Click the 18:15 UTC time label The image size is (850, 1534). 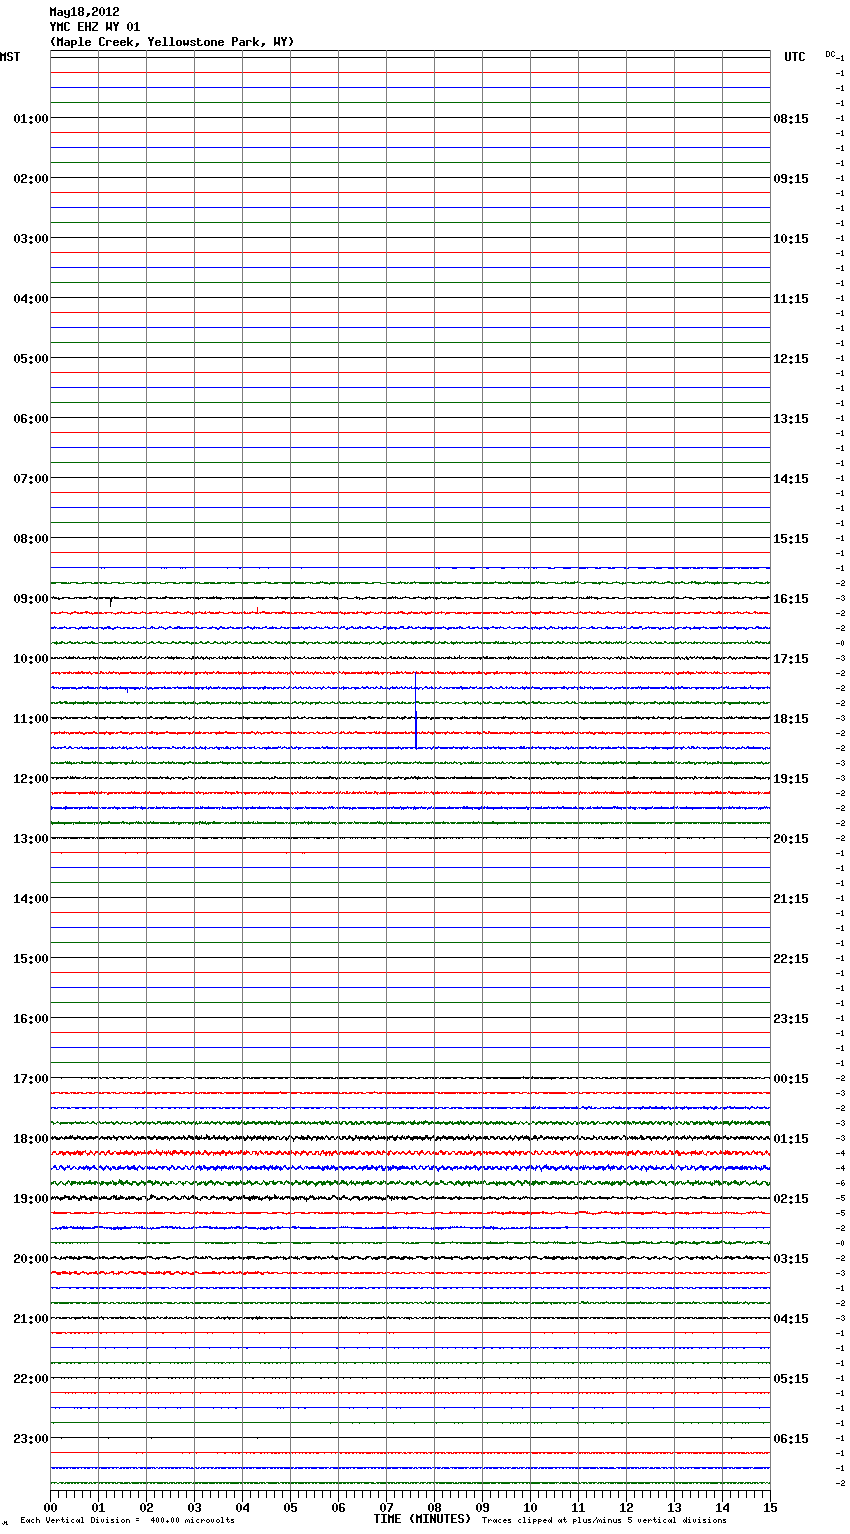(791, 719)
